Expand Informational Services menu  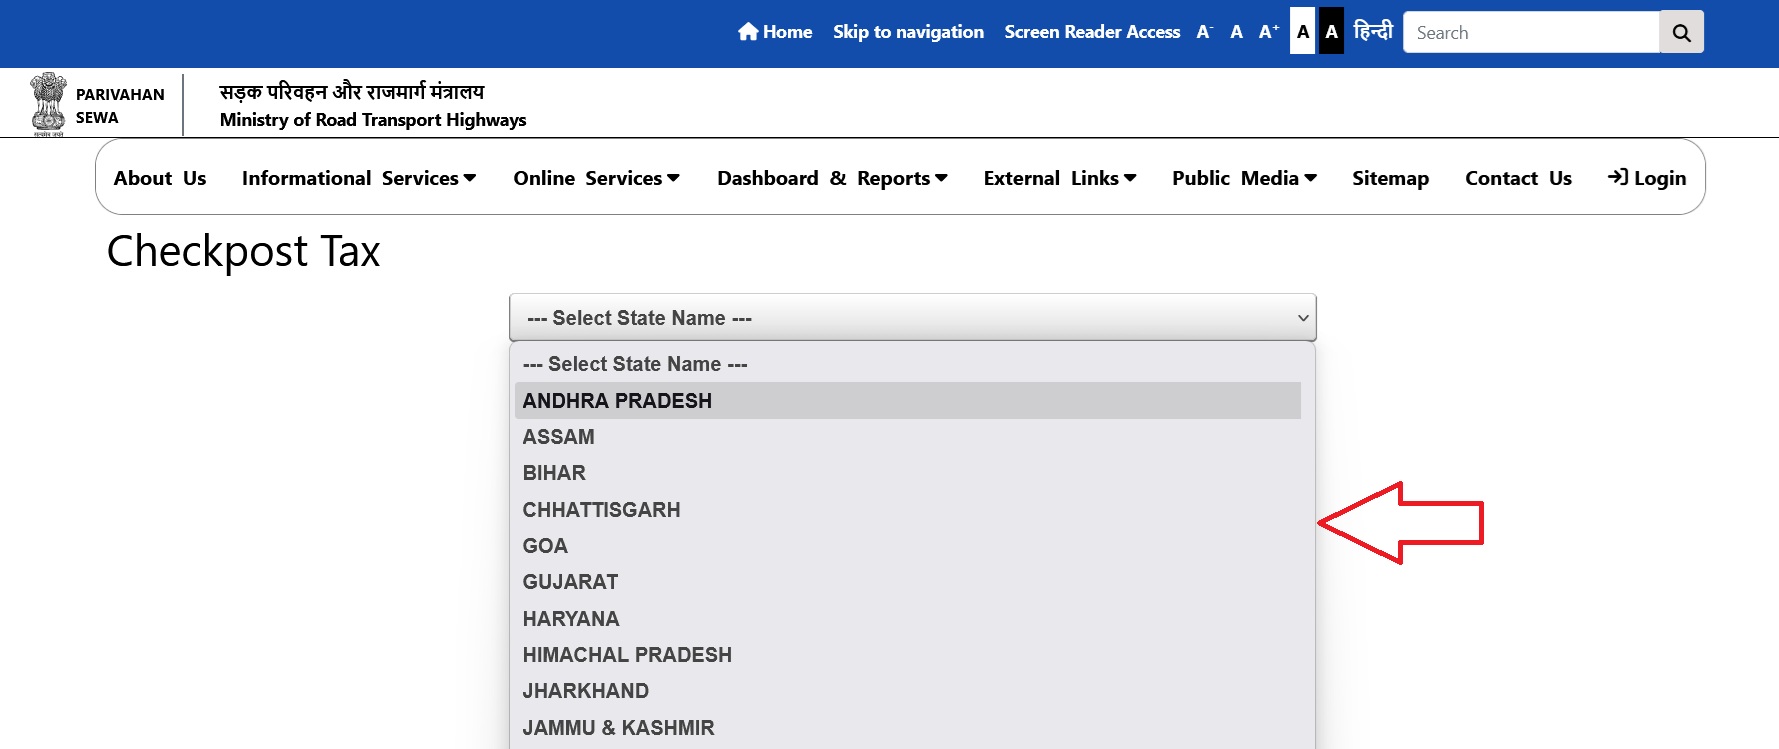tap(358, 178)
